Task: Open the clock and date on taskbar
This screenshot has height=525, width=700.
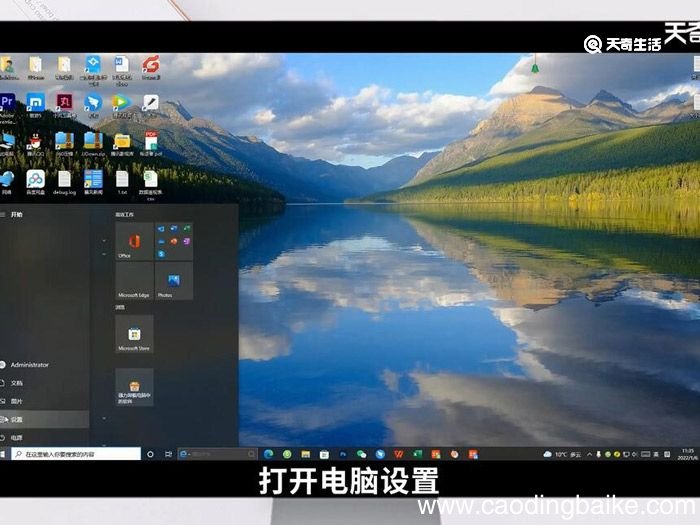Action: [688, 454]
